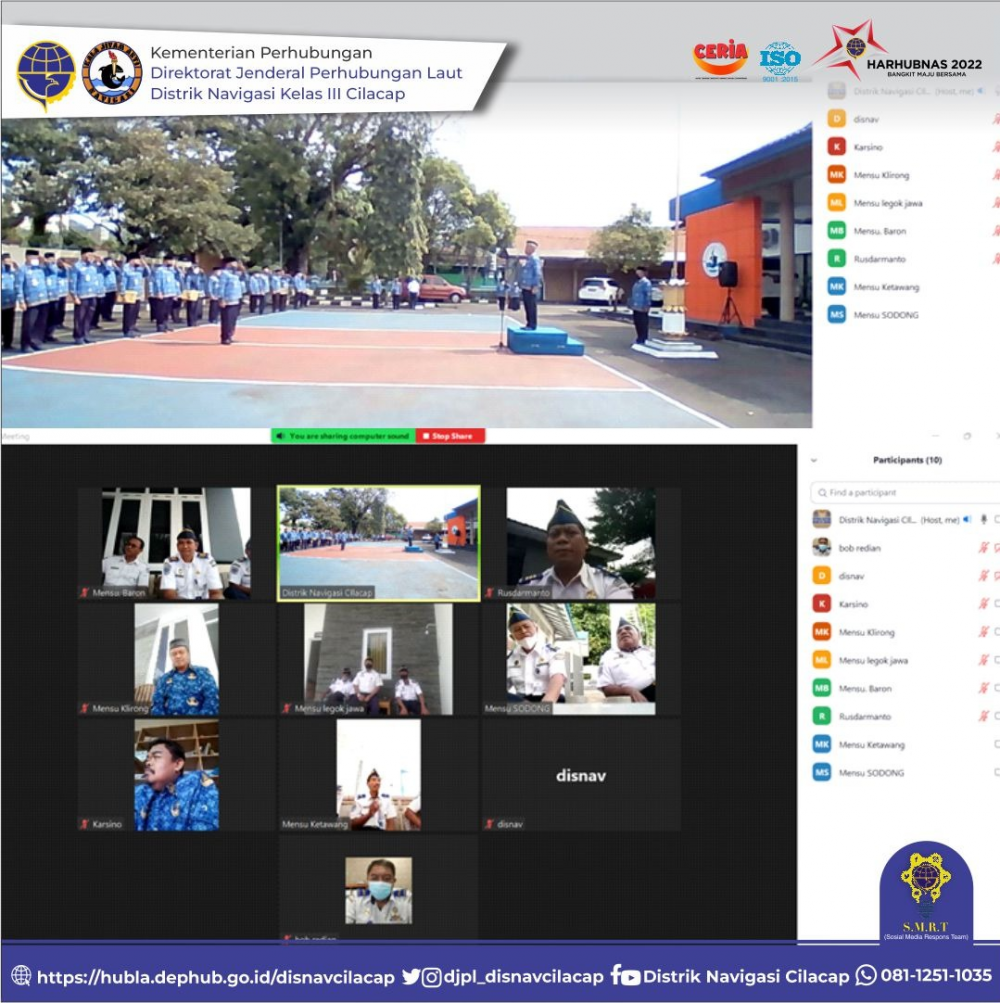The image size is (1000, 1003).
Task: Click the Instagram icon in the footer
Action: point(432,977)
